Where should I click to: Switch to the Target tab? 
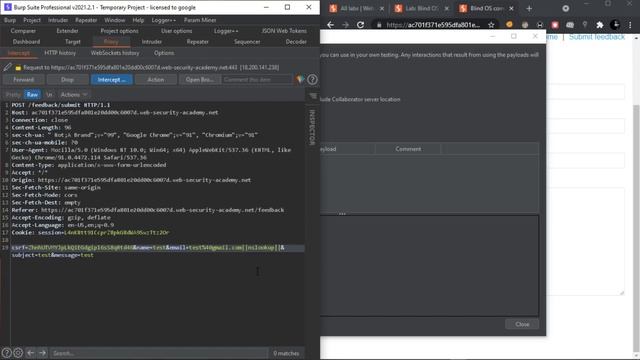pyautogui.click(x=73, y=42)
